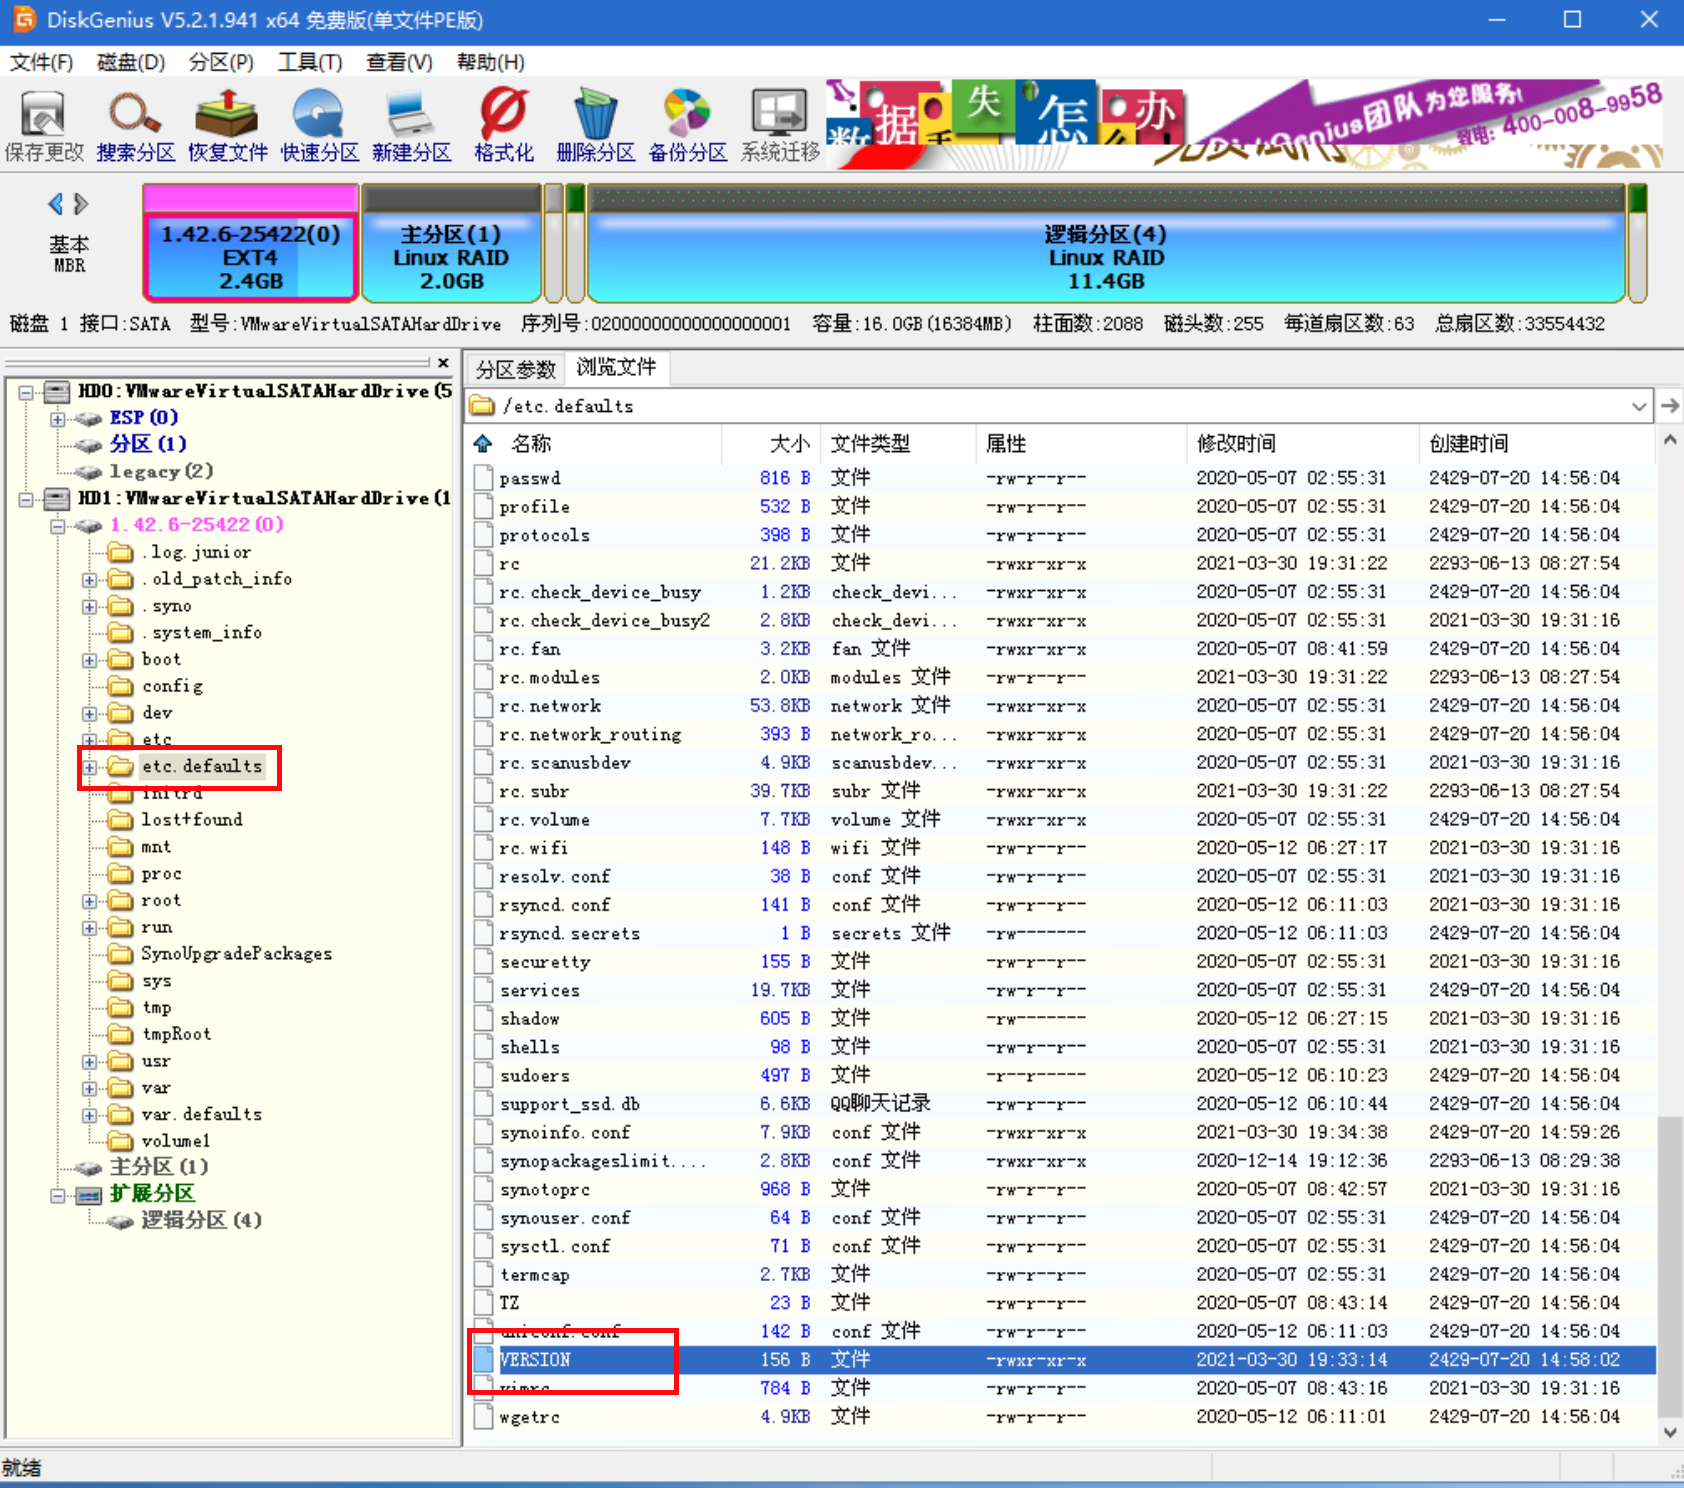Collapse the HD1 disk tree node

click(26, 499)
